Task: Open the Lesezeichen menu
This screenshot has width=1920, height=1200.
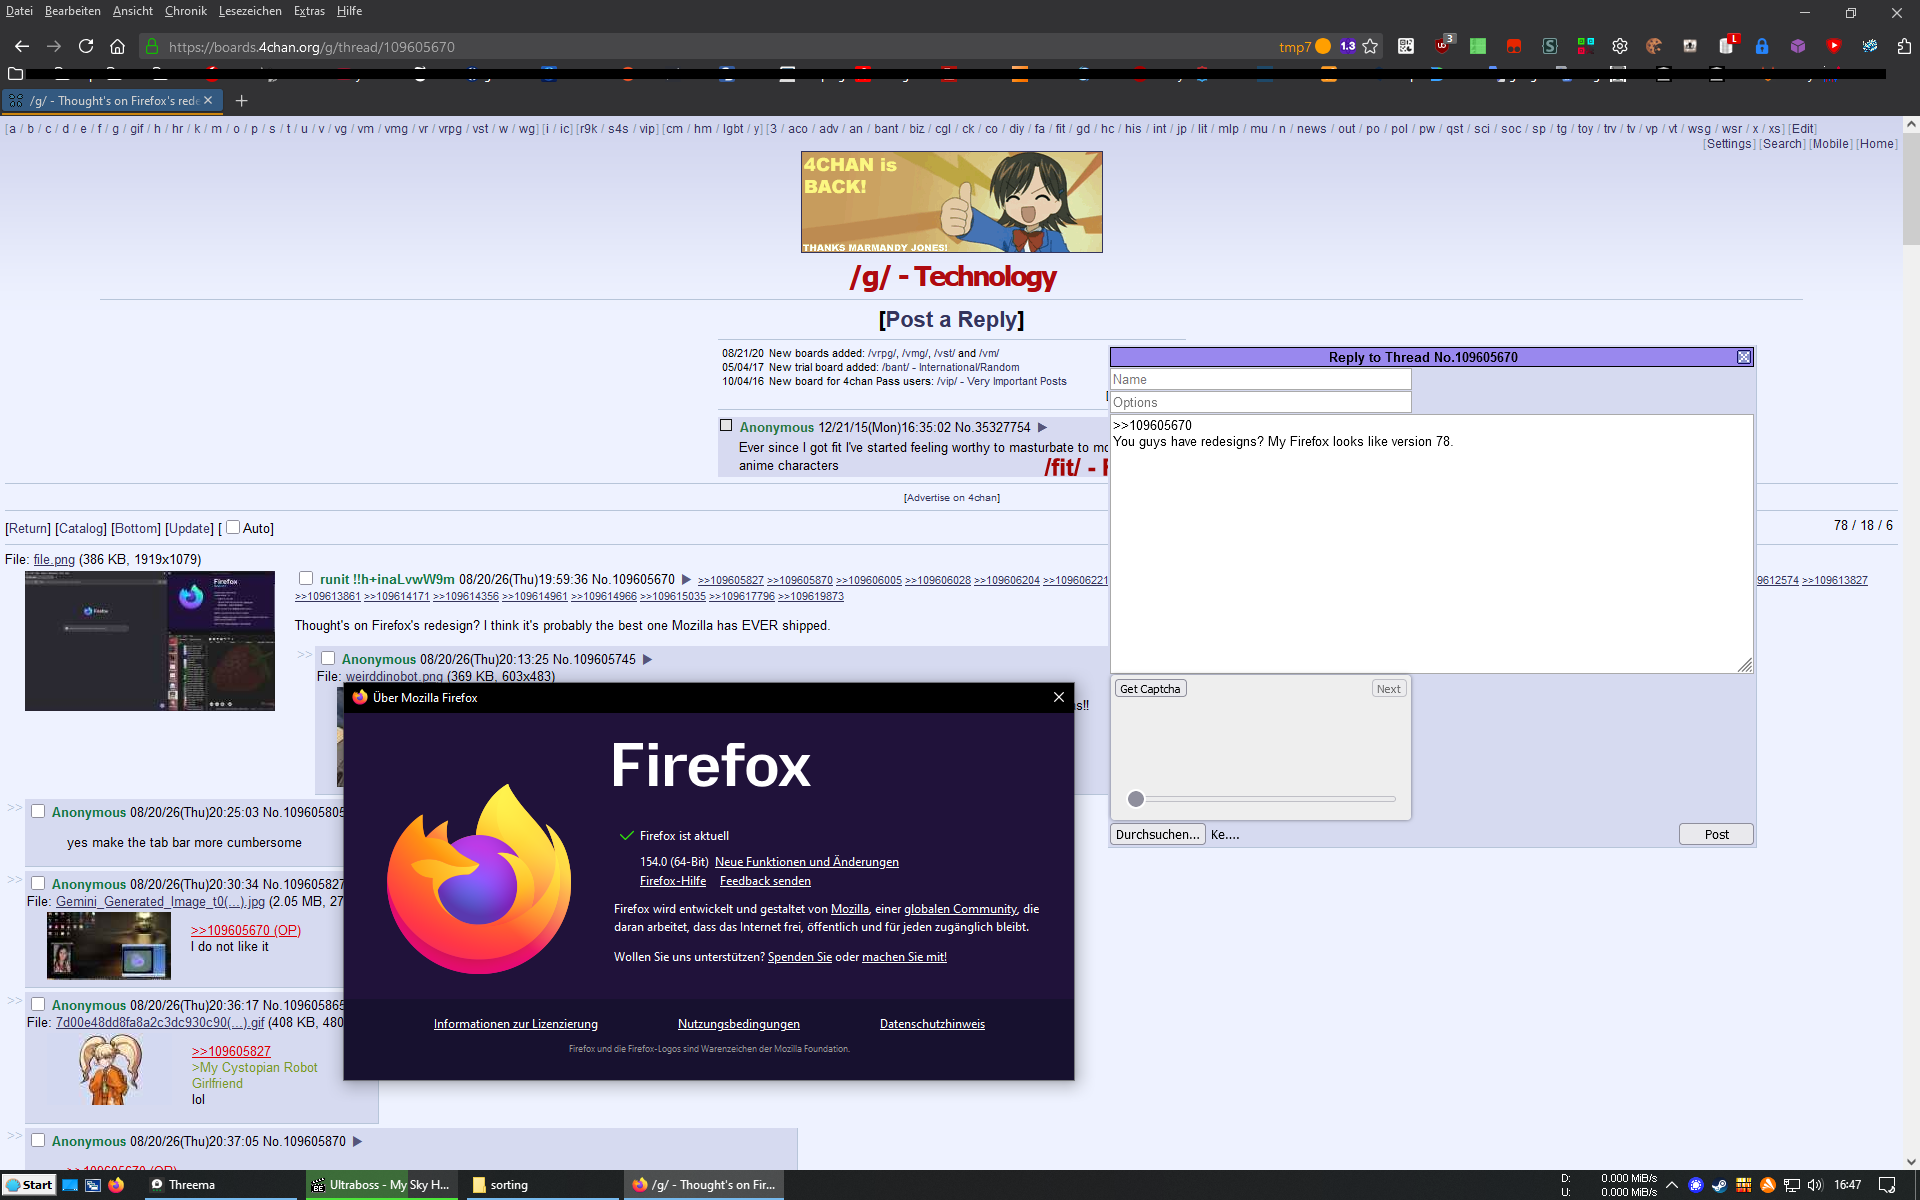Action: pyautogui.click(x=250, y=11)
